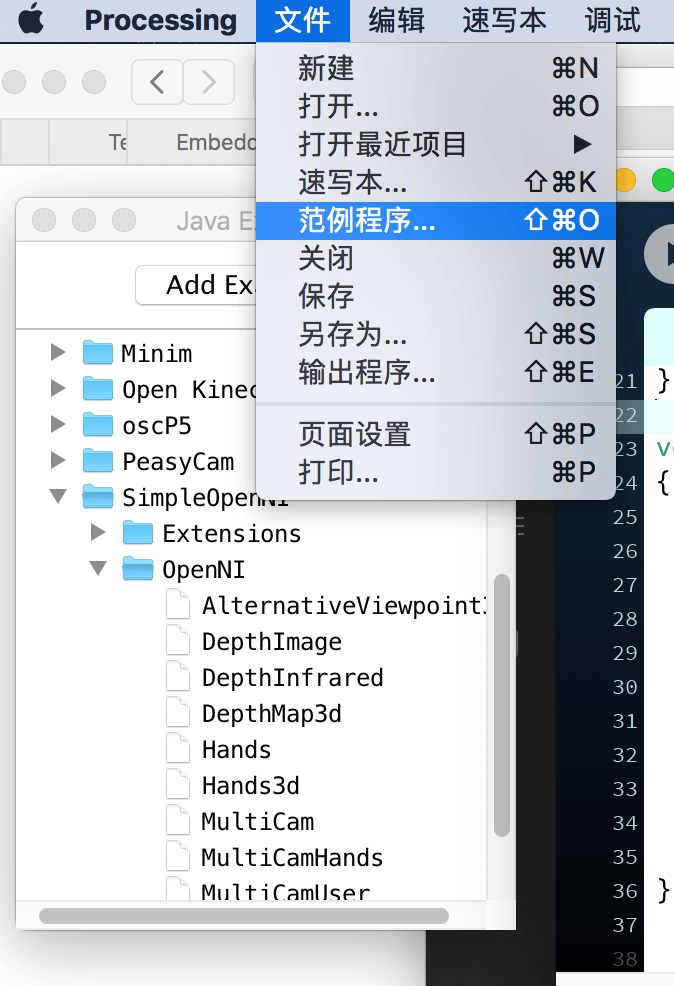Select the OpenNI folder icon
Screen dimensions: 674x986
pos(138,568)
